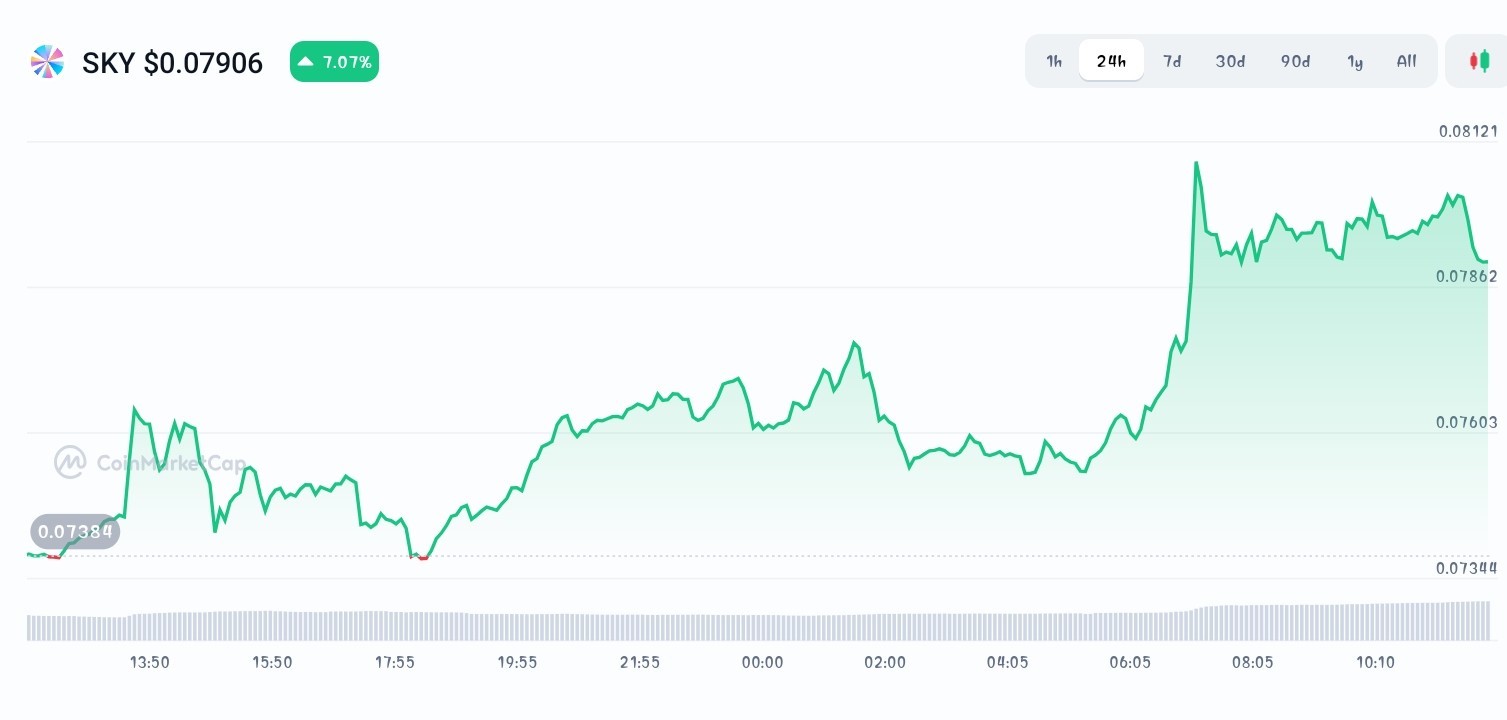Image resolution: width=1507 pixels, height=720 pixels.
Task: Click the 0.07603 y-axis value
Action: click(x=1468, y=422)
